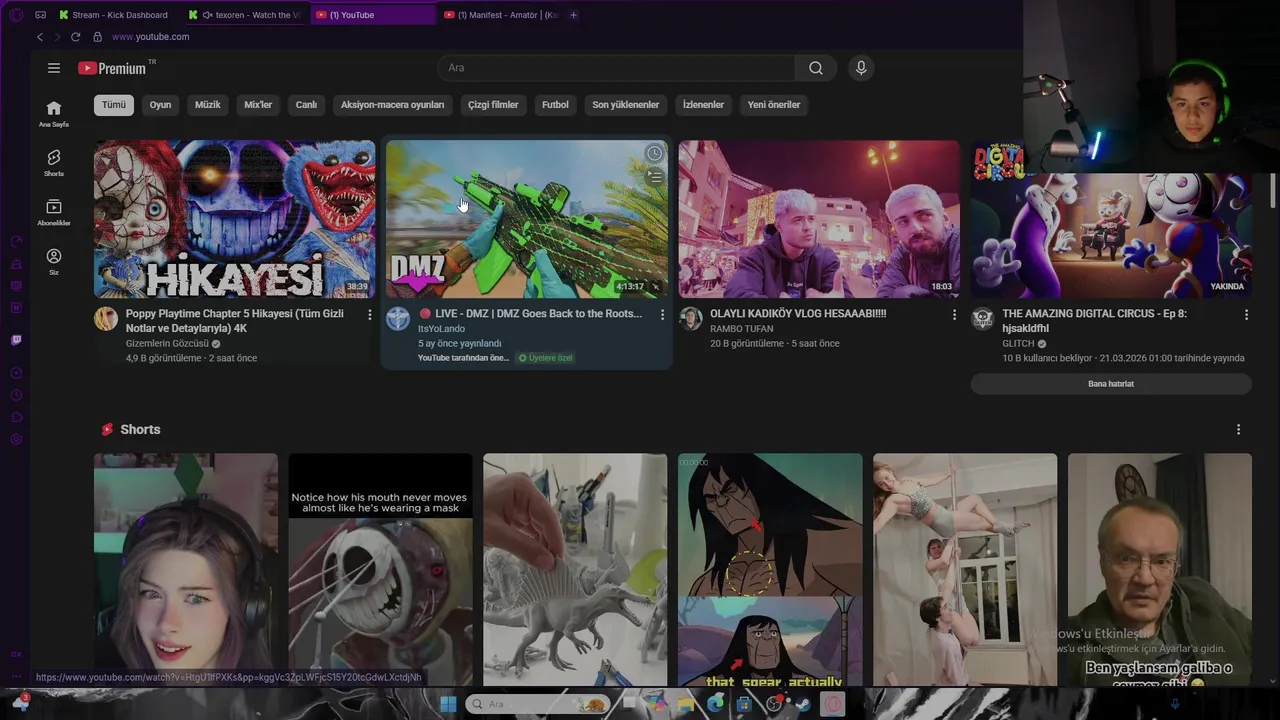The image size is (1280, 720).
Task: Click the Bana hatırlat button
Action: click(x=1111, y=384)
